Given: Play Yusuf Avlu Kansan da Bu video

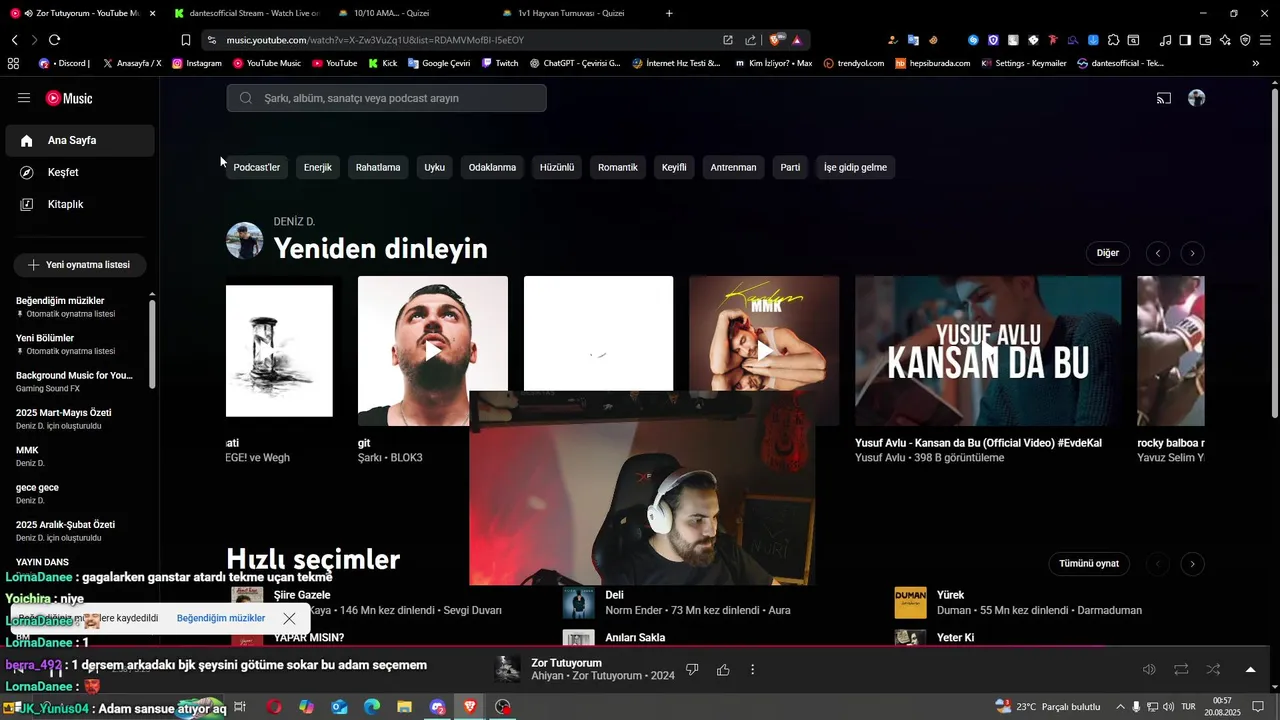Looking at the screenshot, I should click(988, 351).
